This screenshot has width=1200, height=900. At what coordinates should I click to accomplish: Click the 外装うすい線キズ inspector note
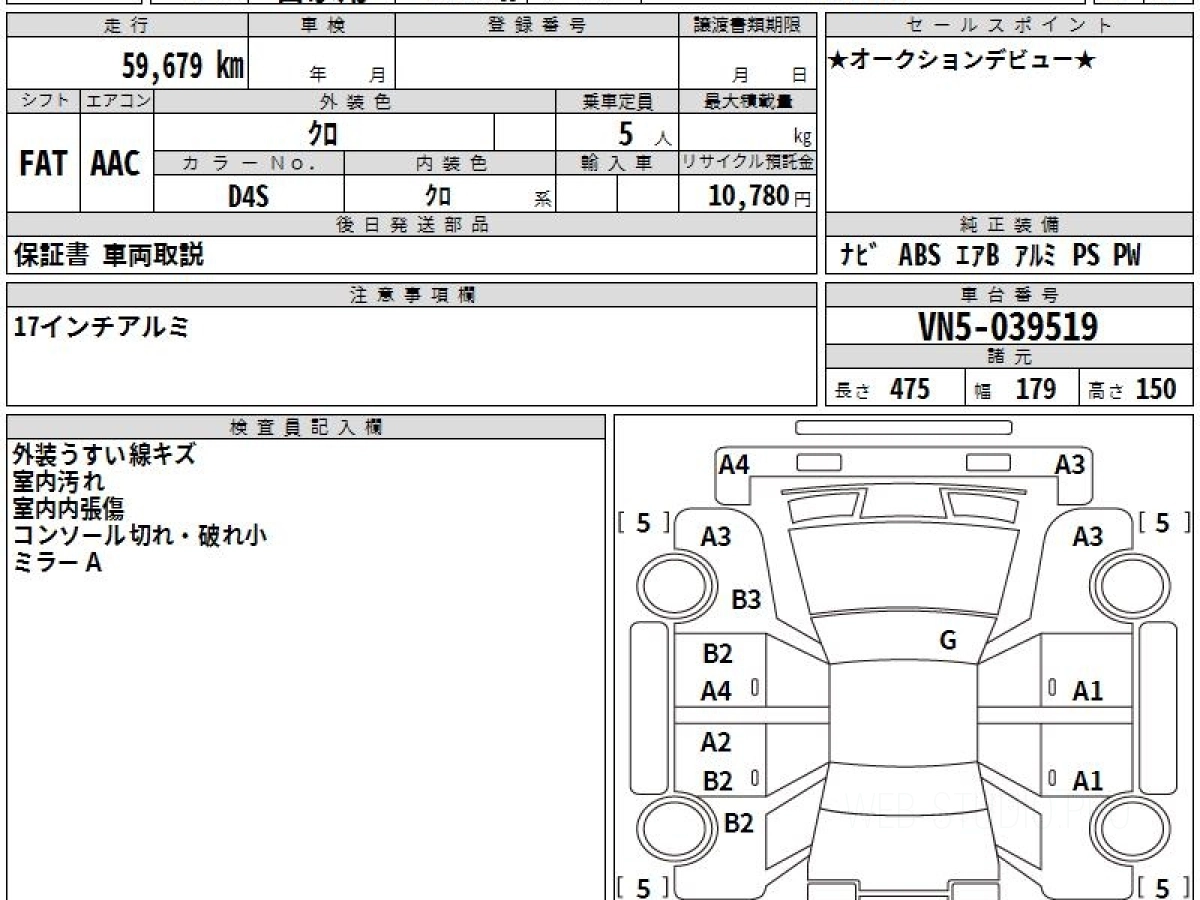point(104,455)
